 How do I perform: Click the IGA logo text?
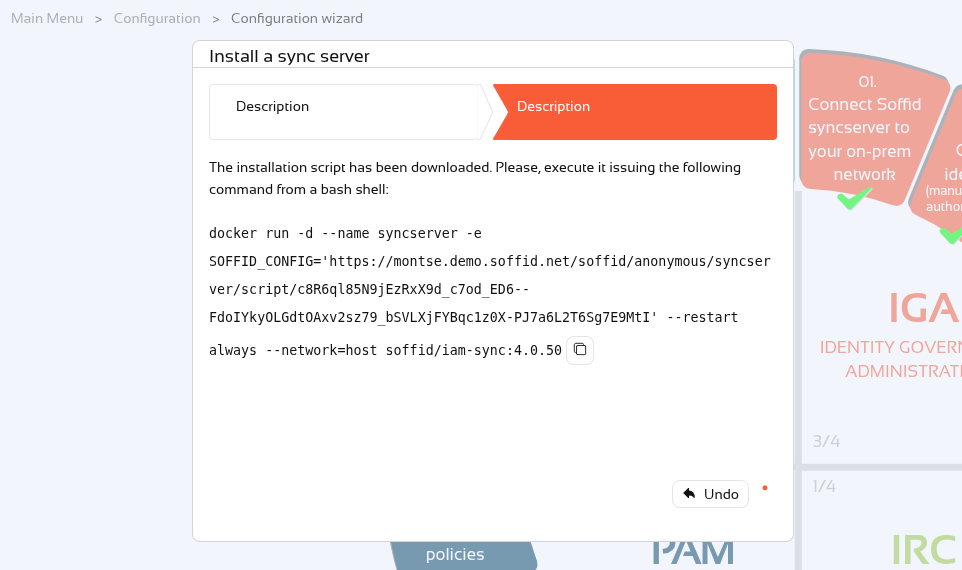coord(924,308)
